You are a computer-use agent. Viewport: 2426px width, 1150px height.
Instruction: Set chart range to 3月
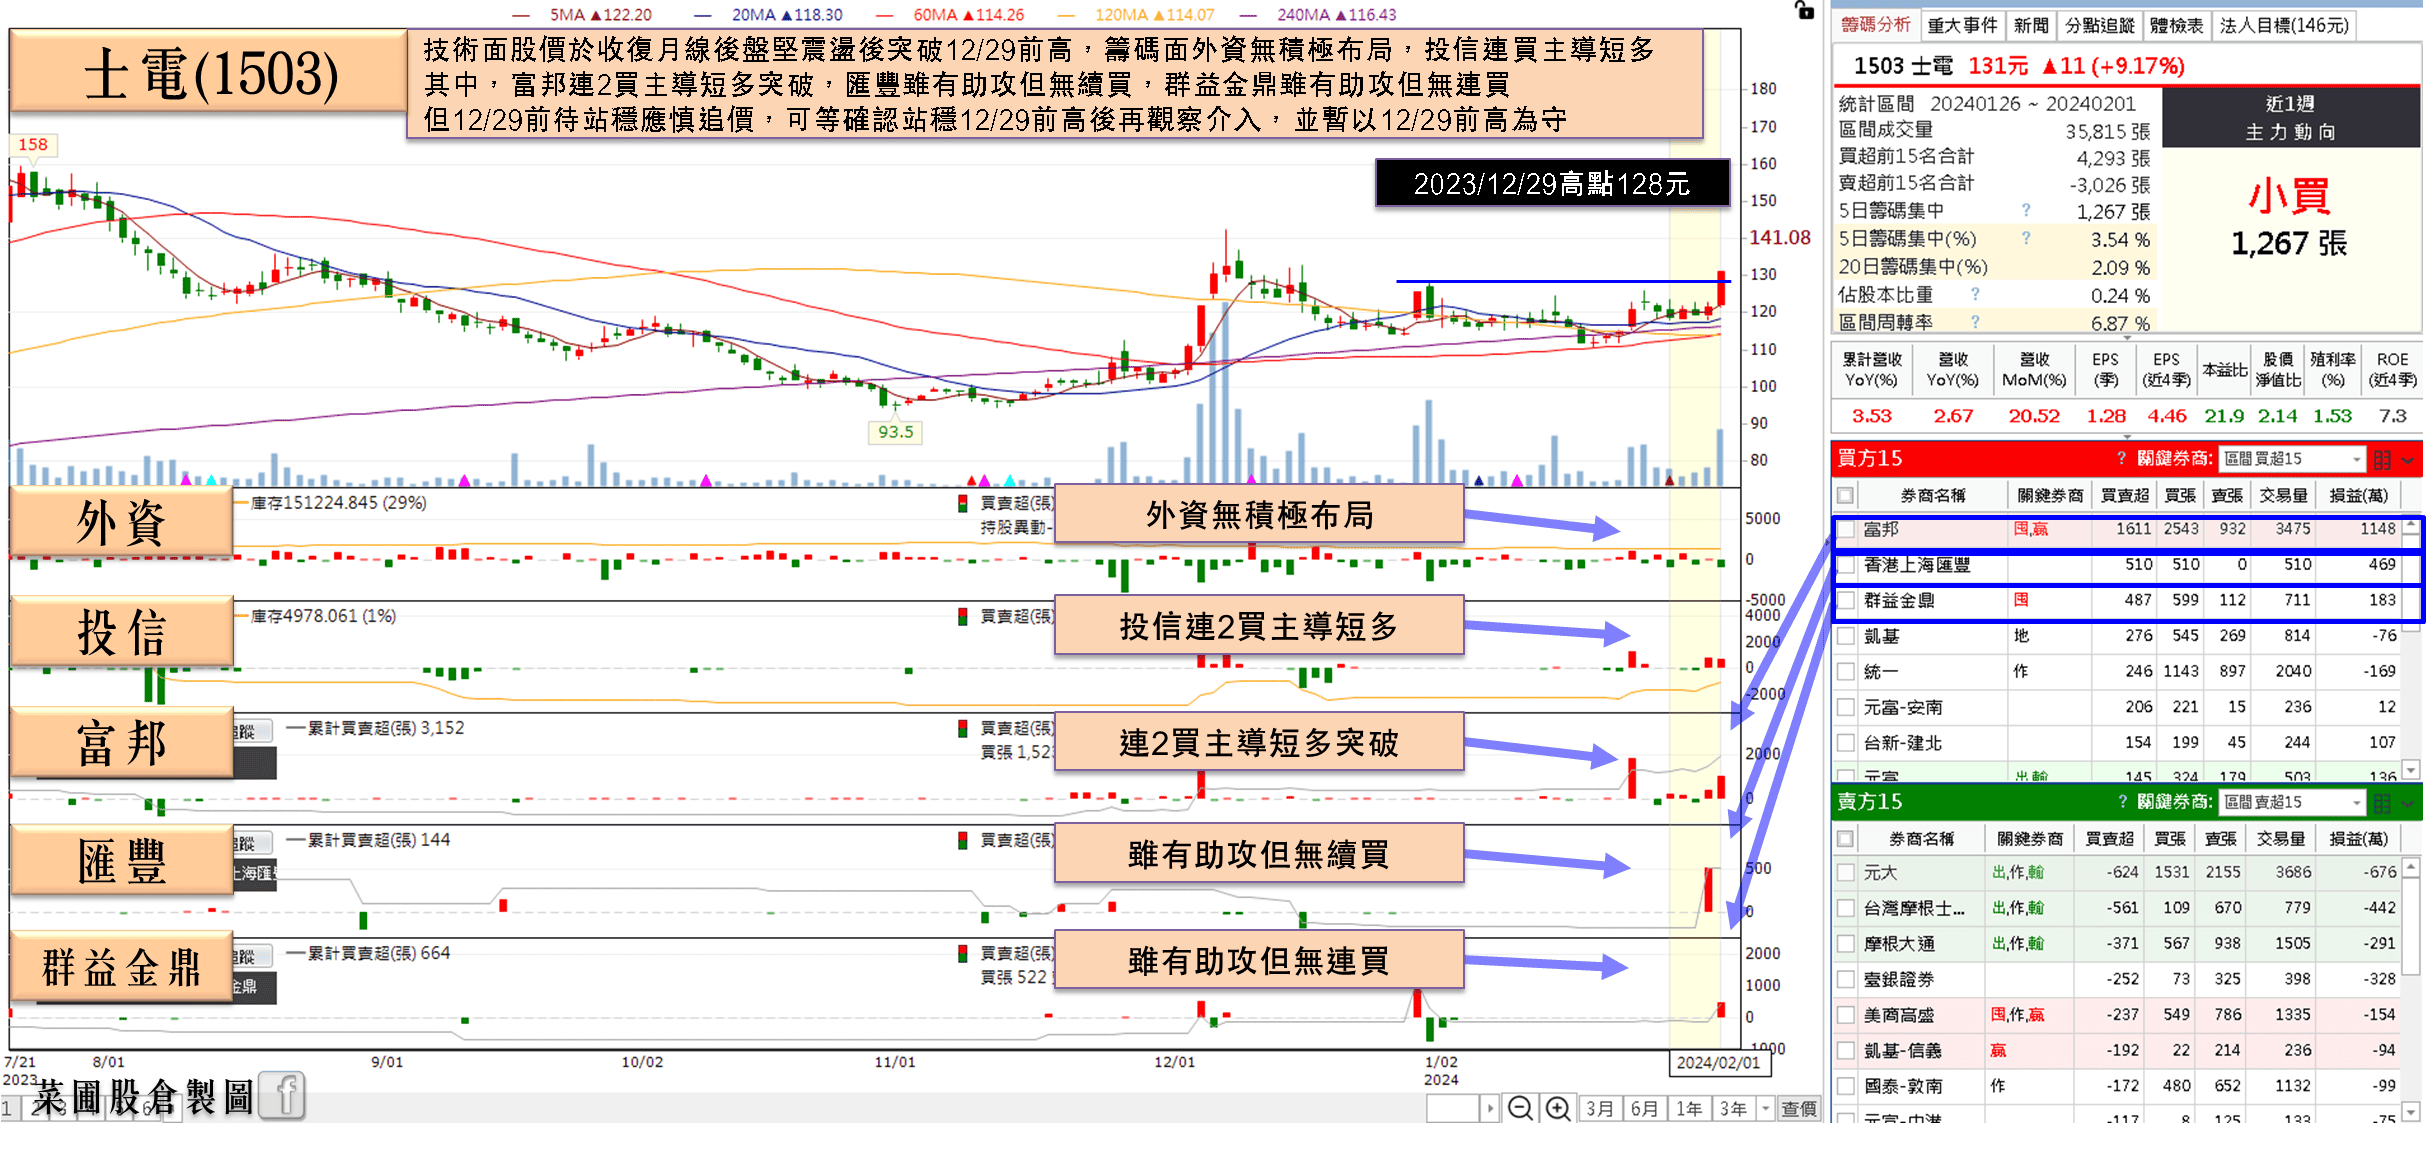pos(1600,1108)
